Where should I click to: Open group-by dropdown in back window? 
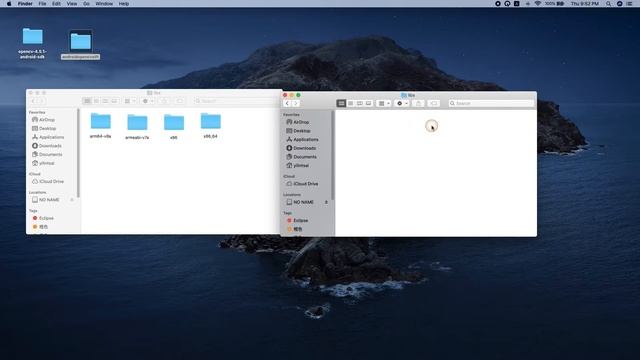coord(129,101)
